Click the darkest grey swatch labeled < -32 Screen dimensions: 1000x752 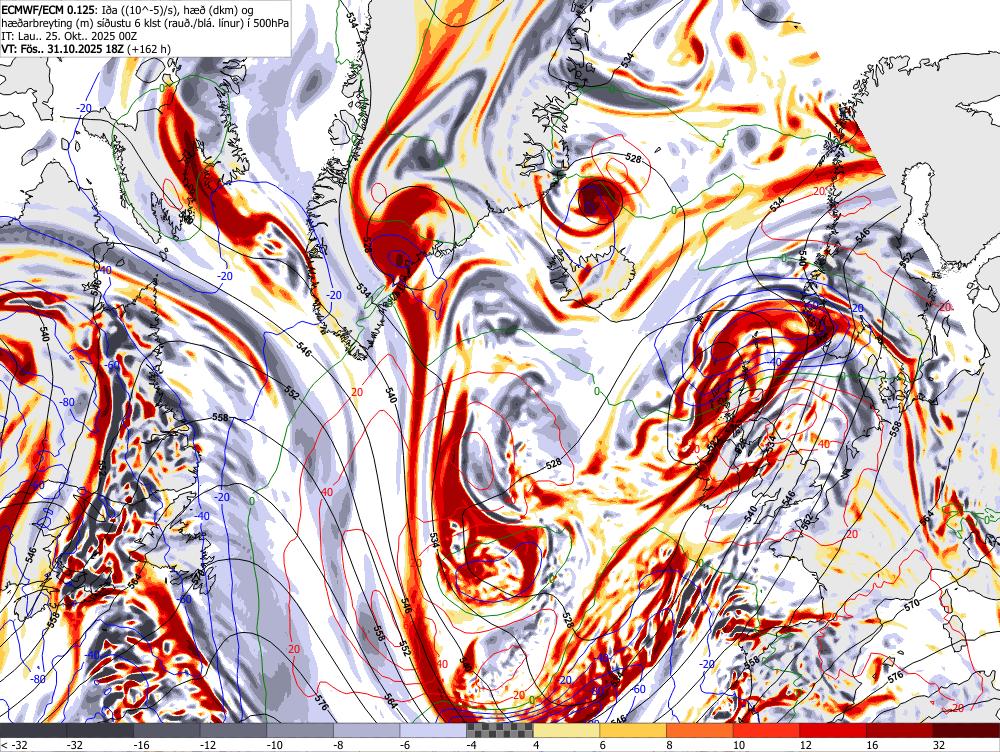[33, 730]
